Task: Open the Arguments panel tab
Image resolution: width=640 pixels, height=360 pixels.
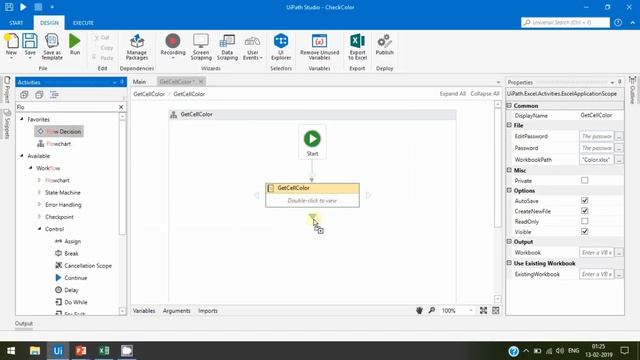Action: 176,311
